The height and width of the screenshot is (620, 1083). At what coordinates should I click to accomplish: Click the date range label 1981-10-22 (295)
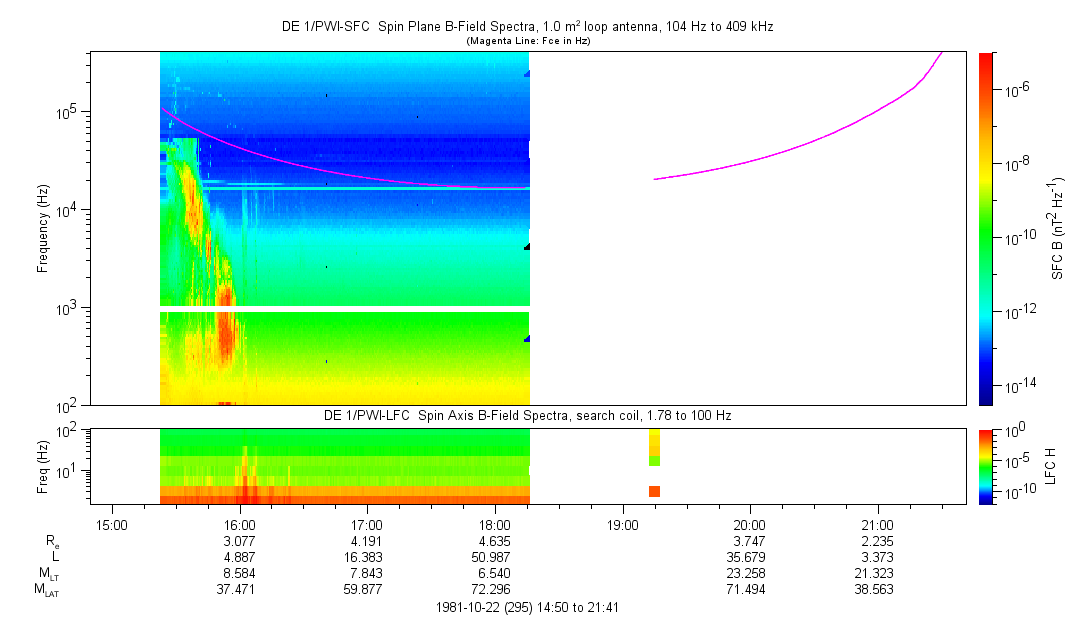coord(527,607)
